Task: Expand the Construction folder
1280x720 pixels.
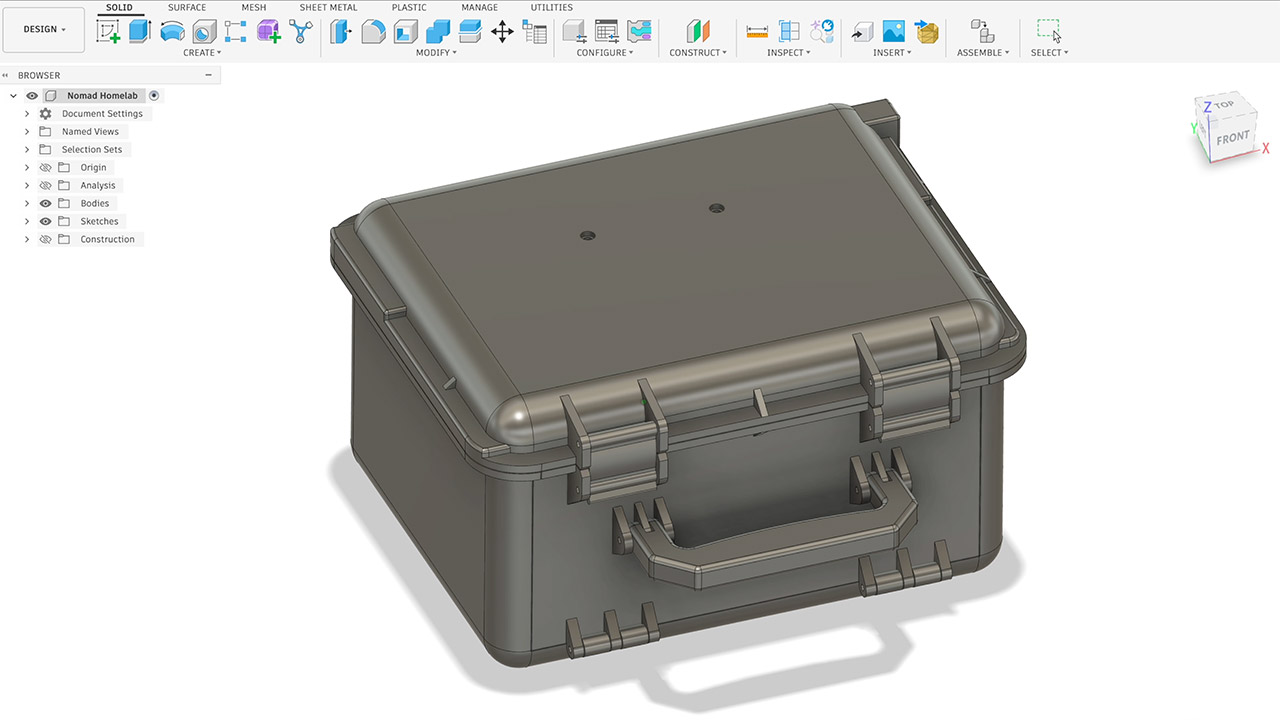Action: point(27,240)
